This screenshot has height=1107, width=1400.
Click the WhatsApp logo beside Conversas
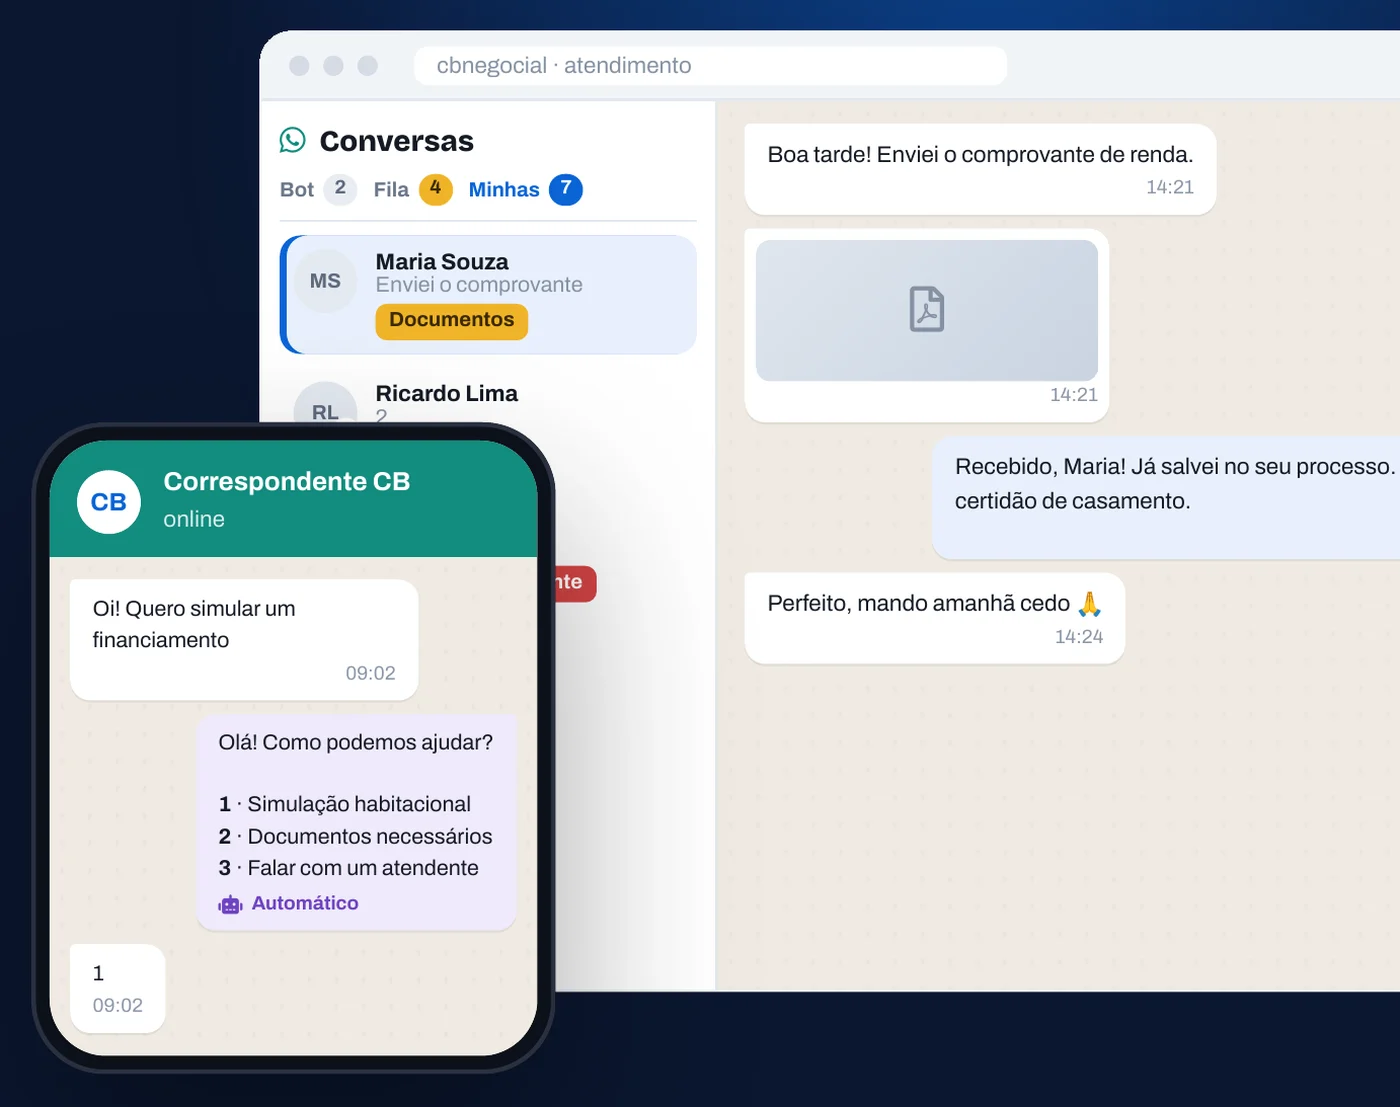pos(292,140)
